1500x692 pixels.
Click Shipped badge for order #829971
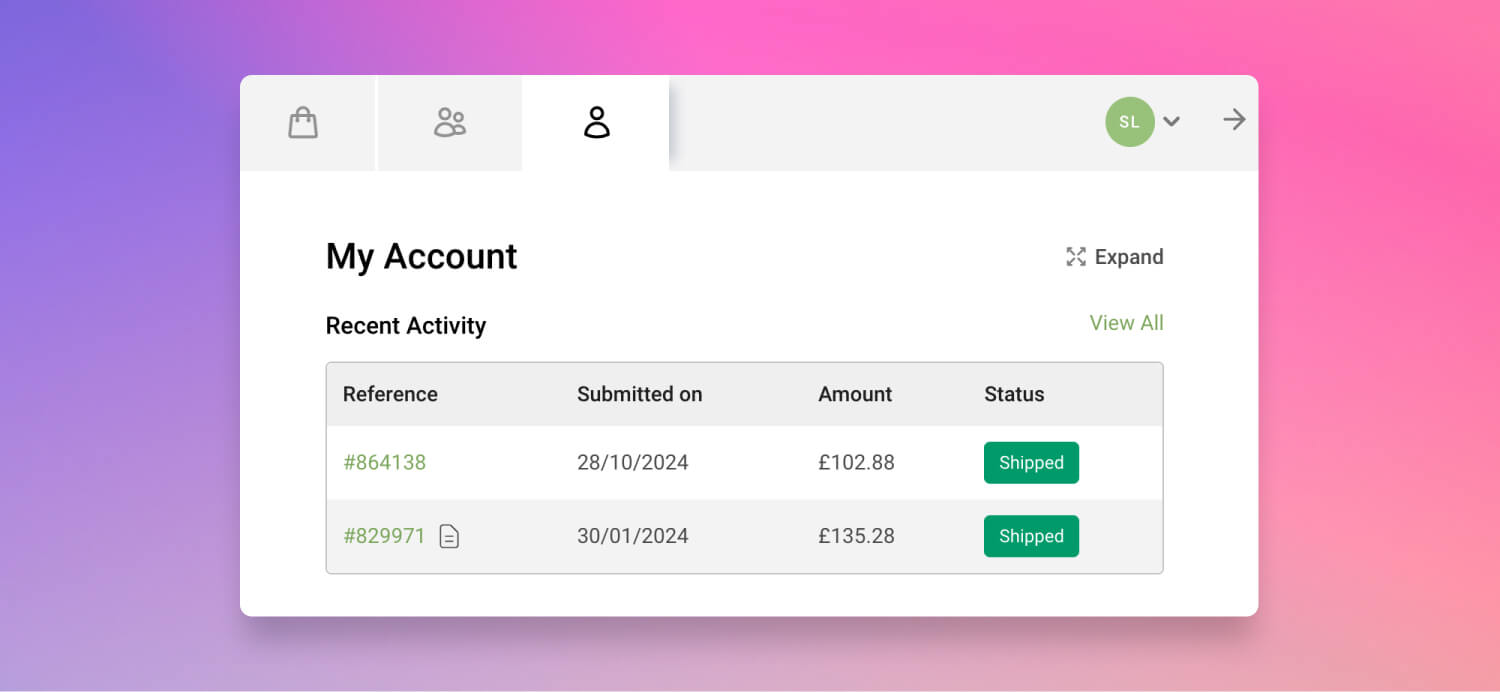(1031, 536)
